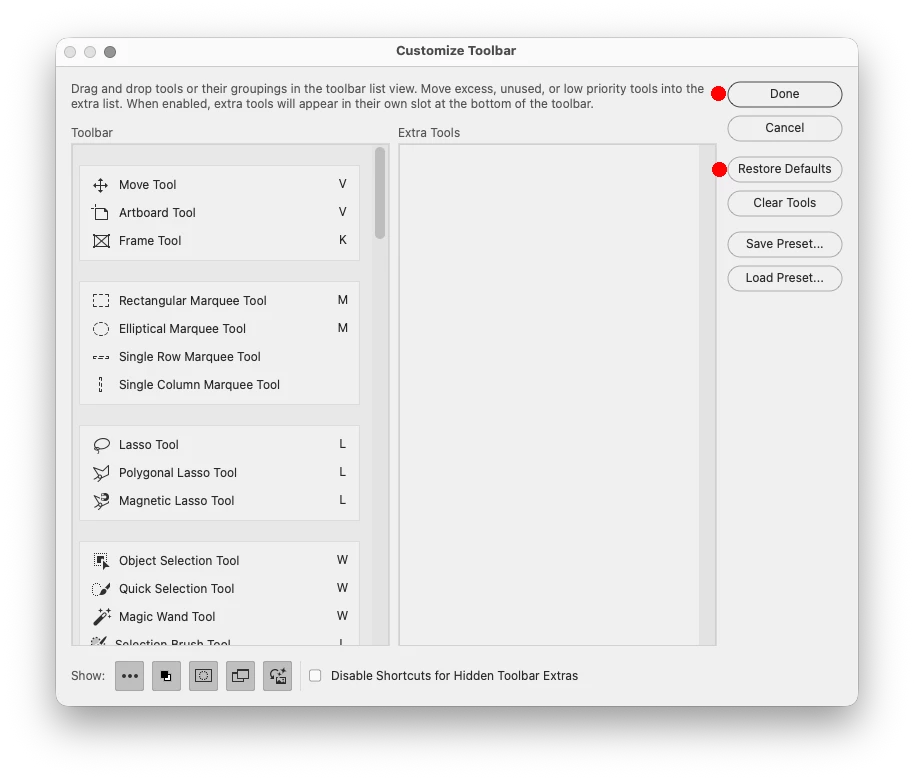Click L shortcut of Lasso Tool
Viewport: 914px width, 780px height.
tap(343, 445)
